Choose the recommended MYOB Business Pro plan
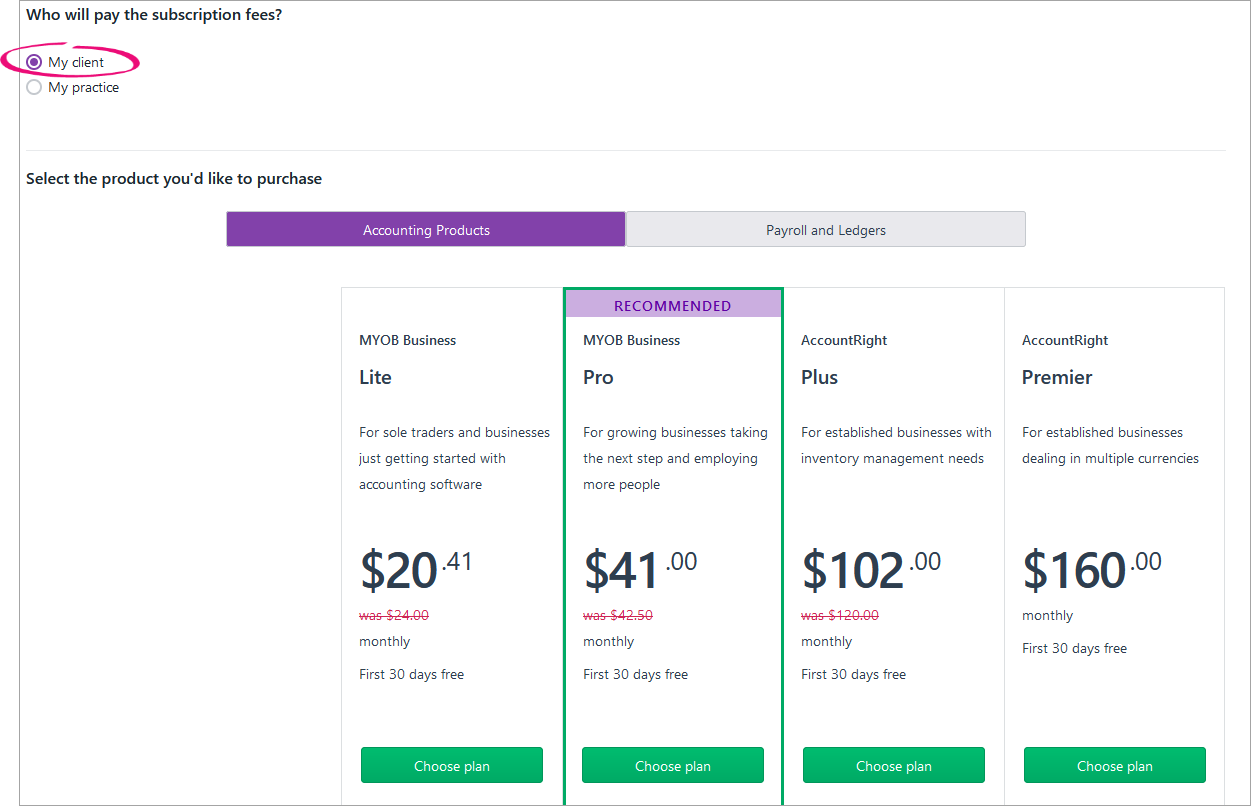This screenshot has height=806, width=1251. point(673,766)
